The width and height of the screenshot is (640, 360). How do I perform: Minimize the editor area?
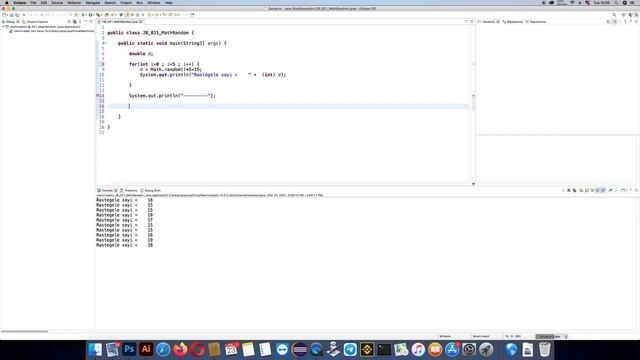coord(466,21)
